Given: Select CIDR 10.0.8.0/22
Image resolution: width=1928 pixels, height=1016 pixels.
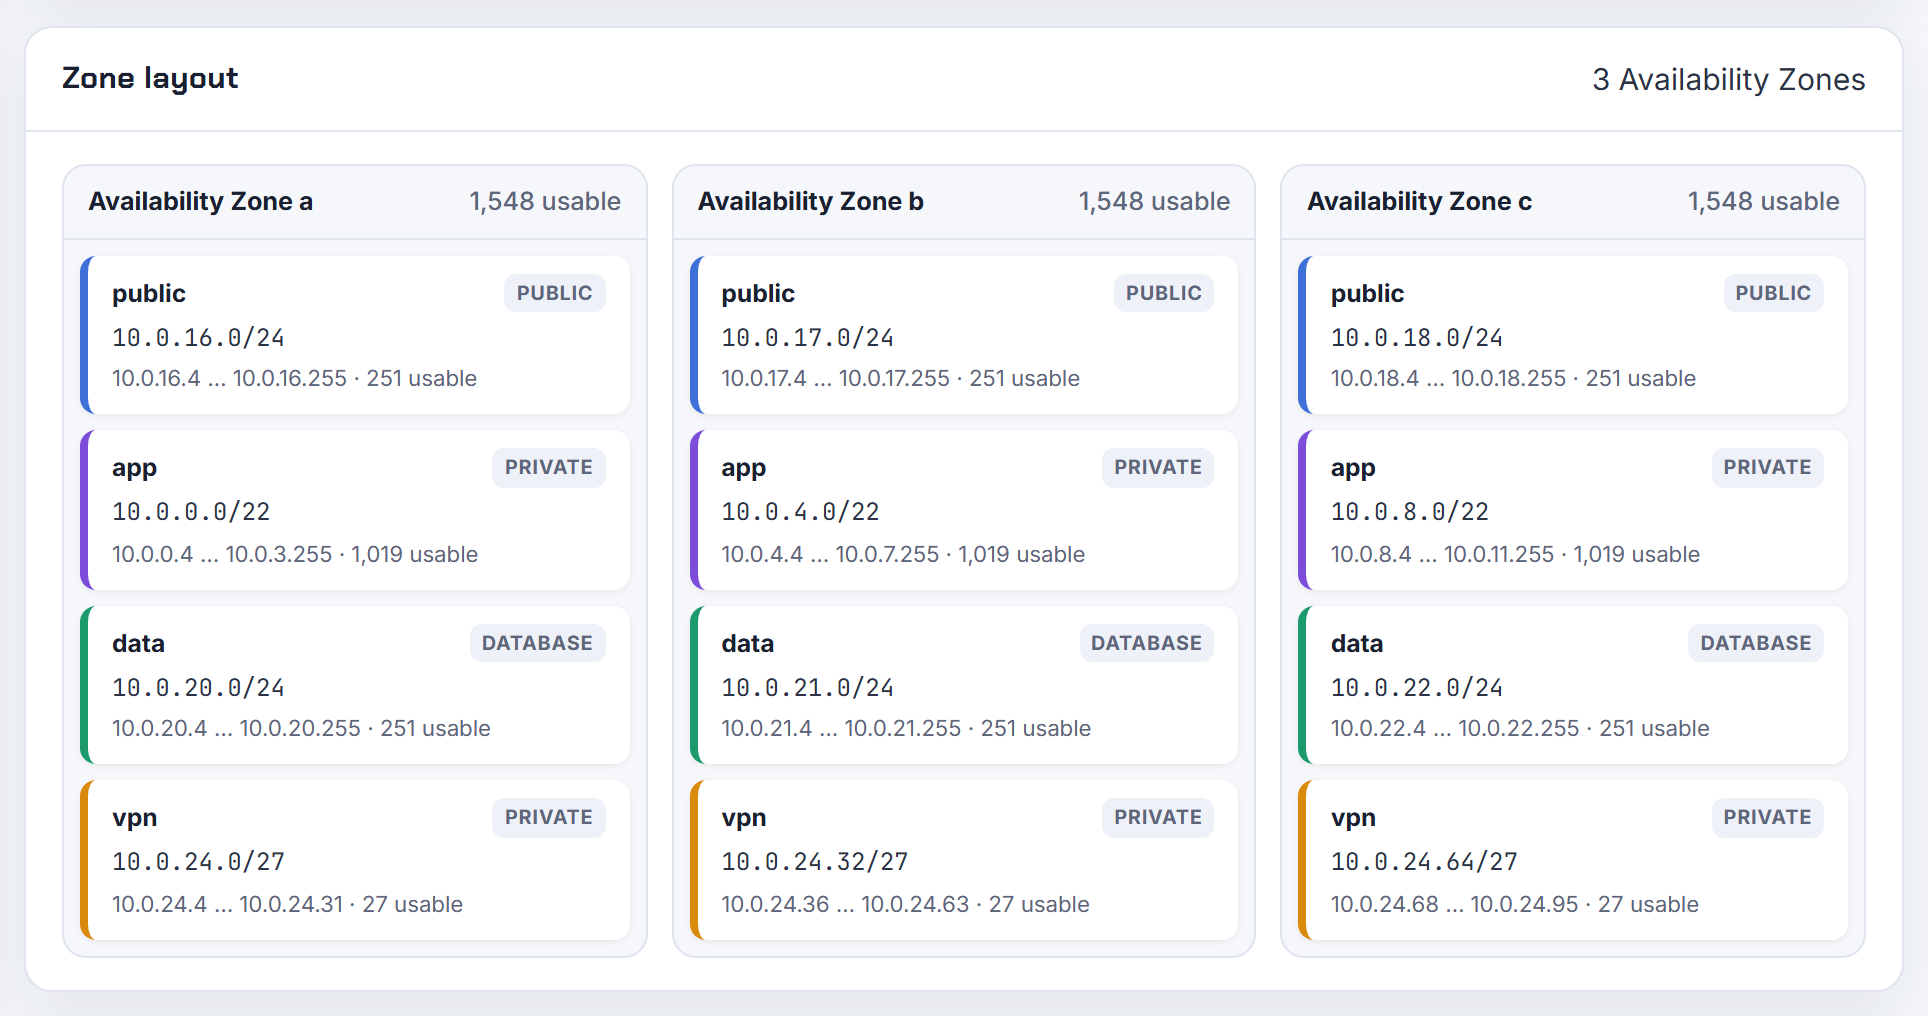Looking at the screenshot, I should click(x=1410, y=512).
